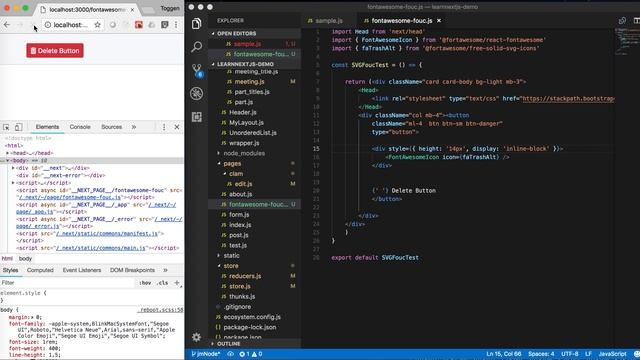Open Chrome's three-dot menu

point(176,25)
